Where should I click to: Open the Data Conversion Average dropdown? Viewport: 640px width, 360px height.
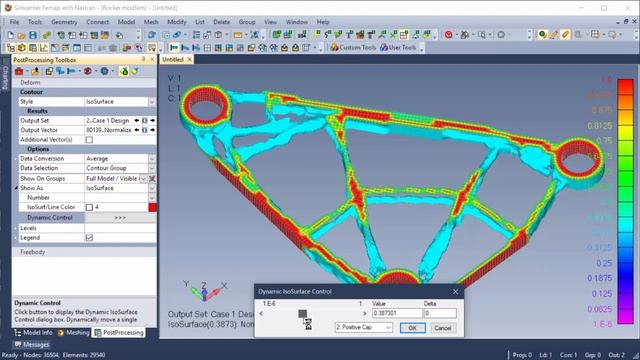click(x=152, y=159)
